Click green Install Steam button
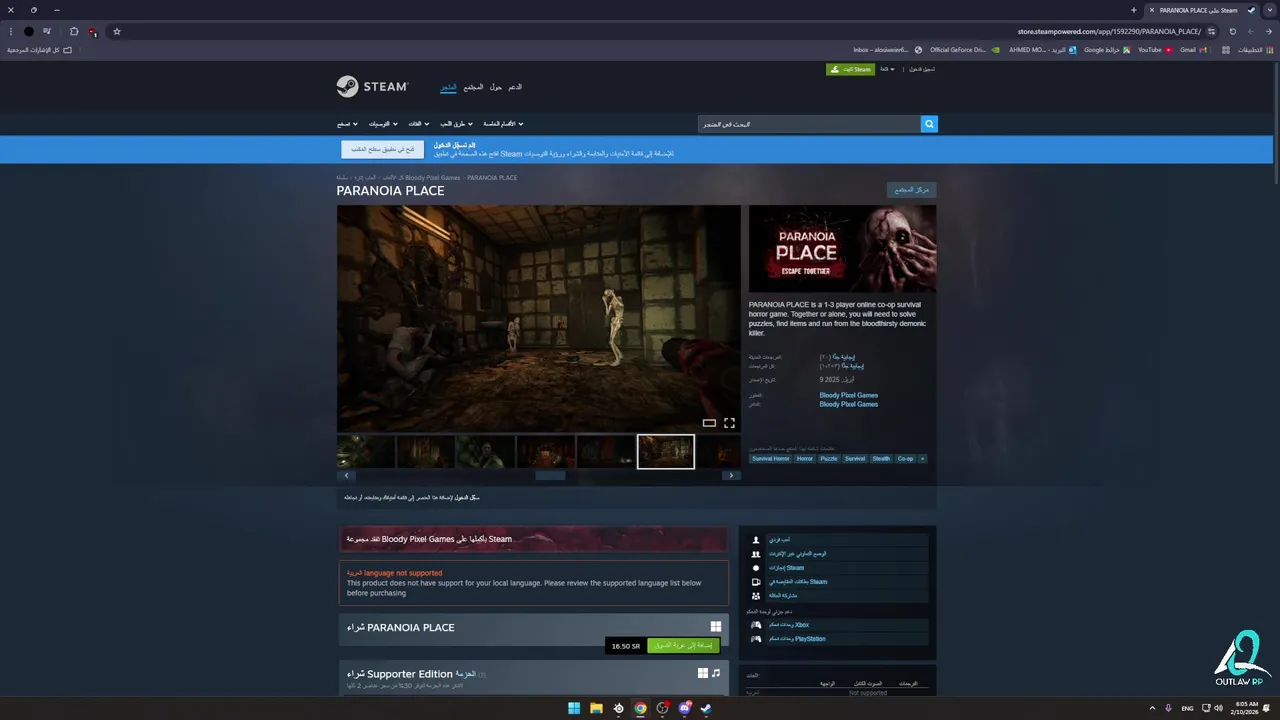The width and height of the screenshot is (1280, 720). tap(850, 69)
